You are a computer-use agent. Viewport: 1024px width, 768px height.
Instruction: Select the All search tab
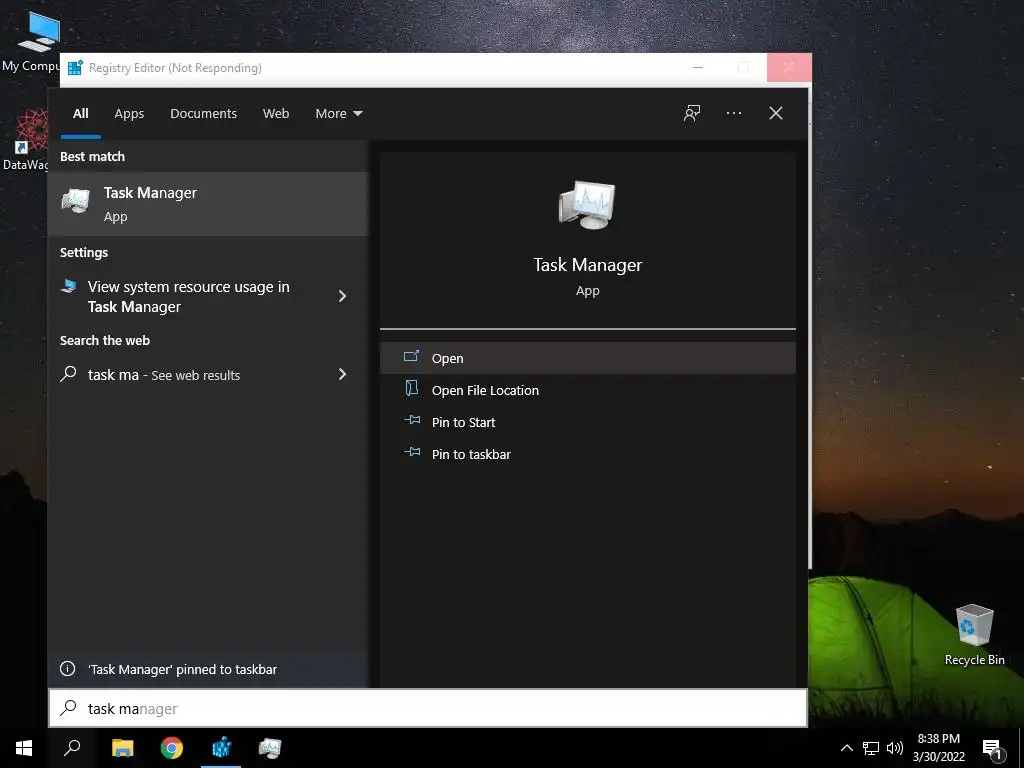[81, 114]
